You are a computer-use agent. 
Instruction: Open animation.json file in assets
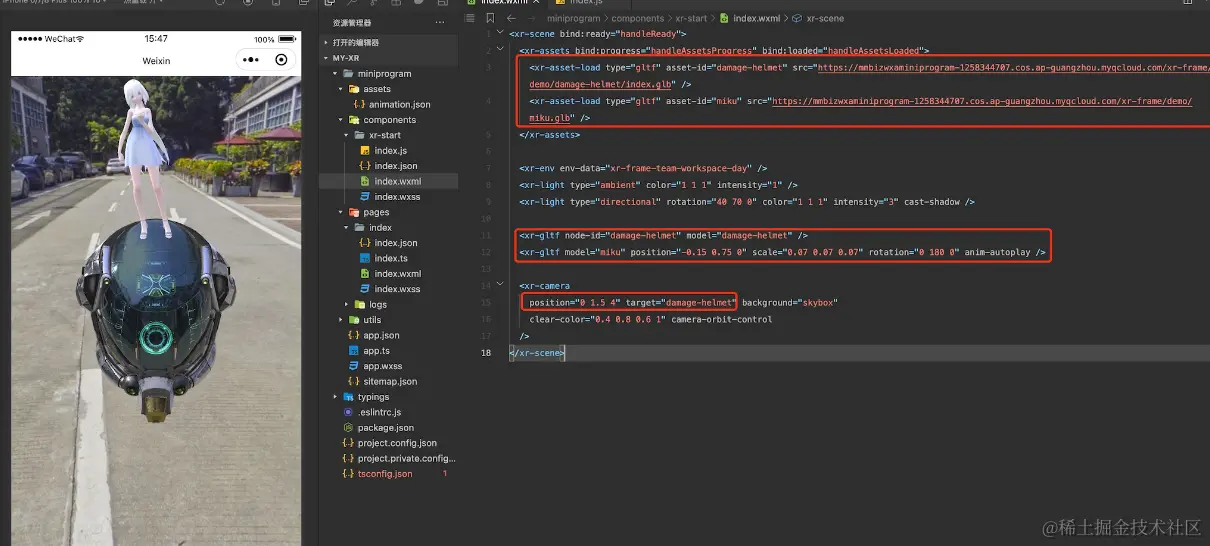[399, 104]
